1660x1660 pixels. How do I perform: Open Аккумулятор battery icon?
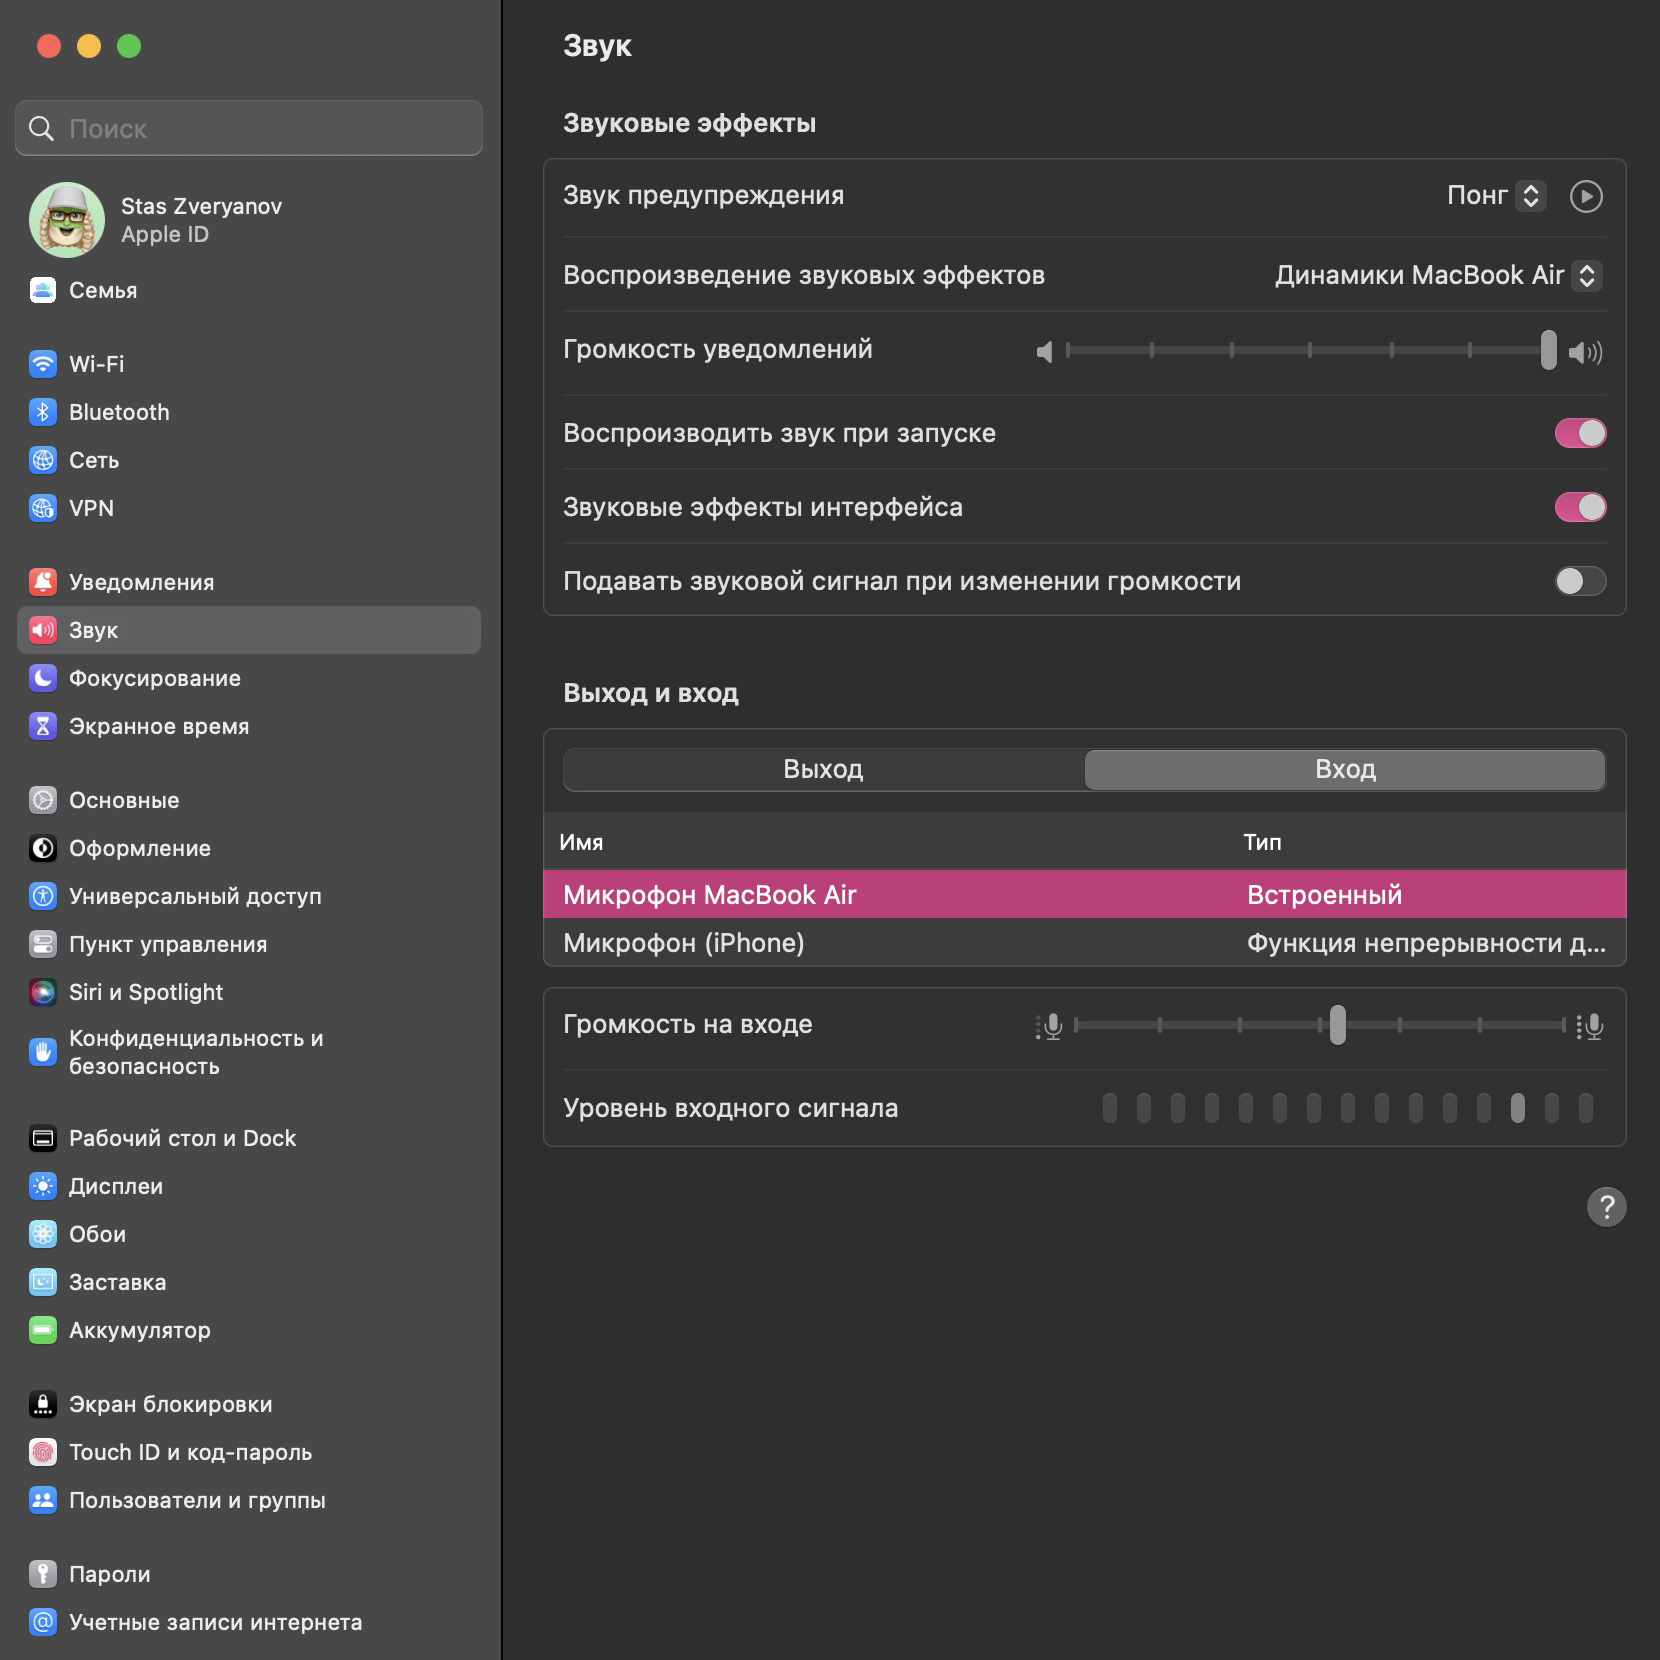pos(43,1330)
